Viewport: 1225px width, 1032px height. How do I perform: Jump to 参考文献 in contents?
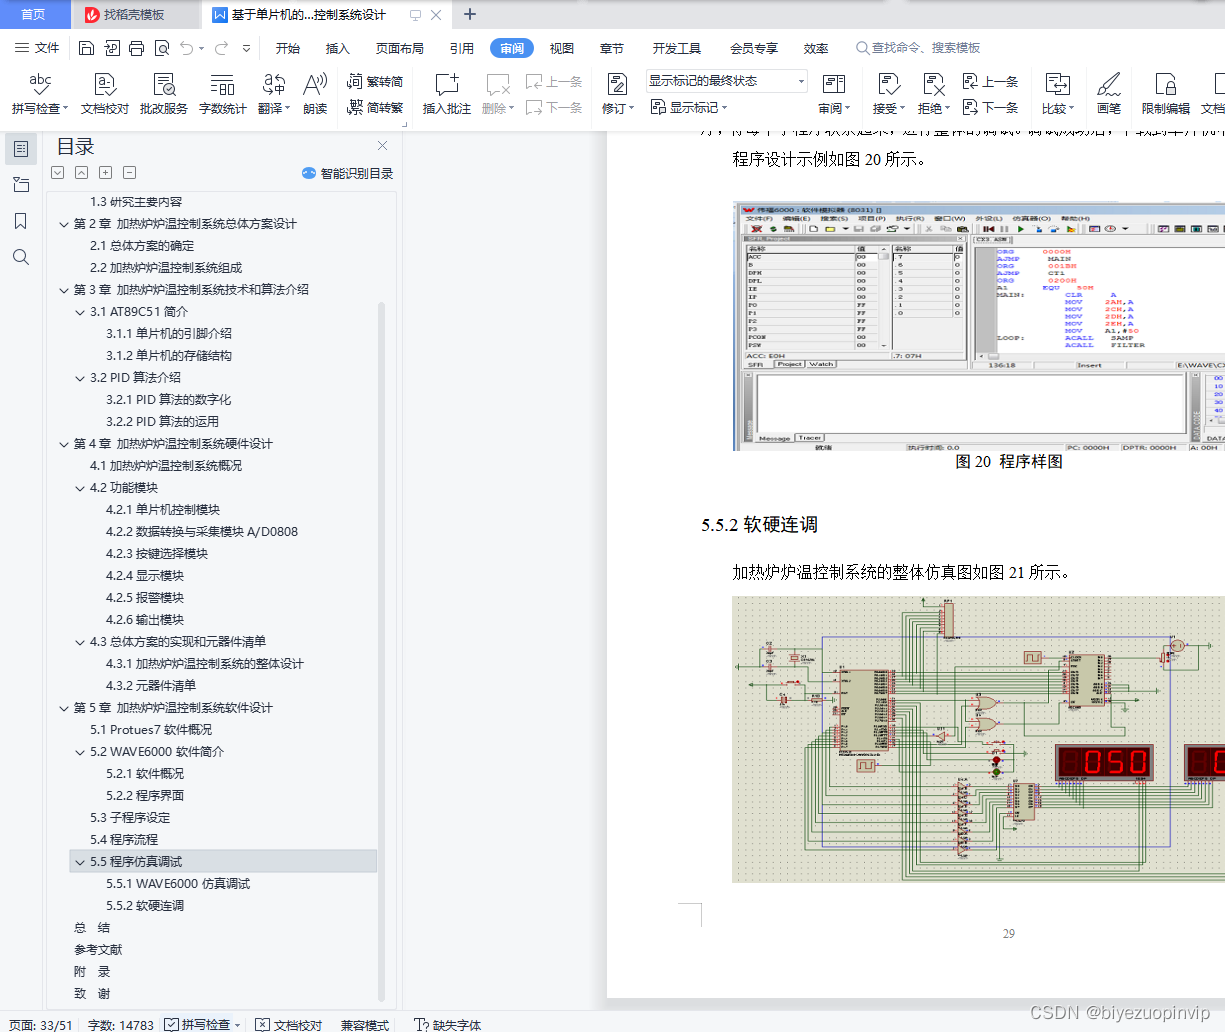(98, 950)
